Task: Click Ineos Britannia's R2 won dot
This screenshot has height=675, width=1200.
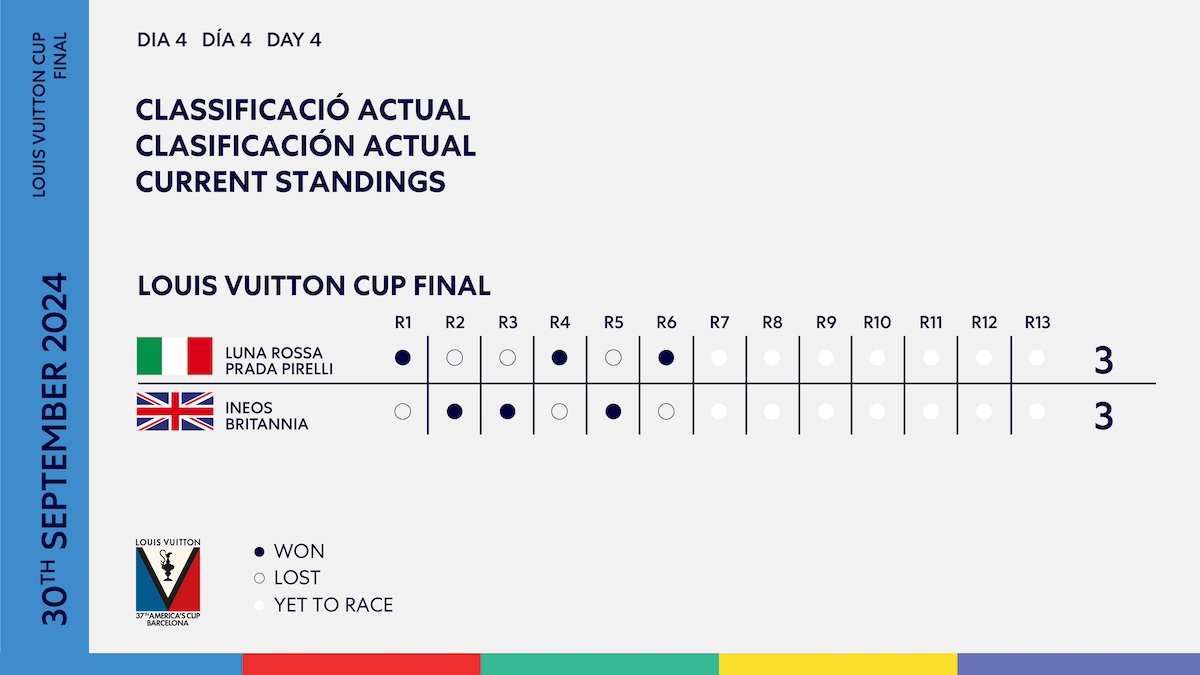Action: [x=455, y=411]
